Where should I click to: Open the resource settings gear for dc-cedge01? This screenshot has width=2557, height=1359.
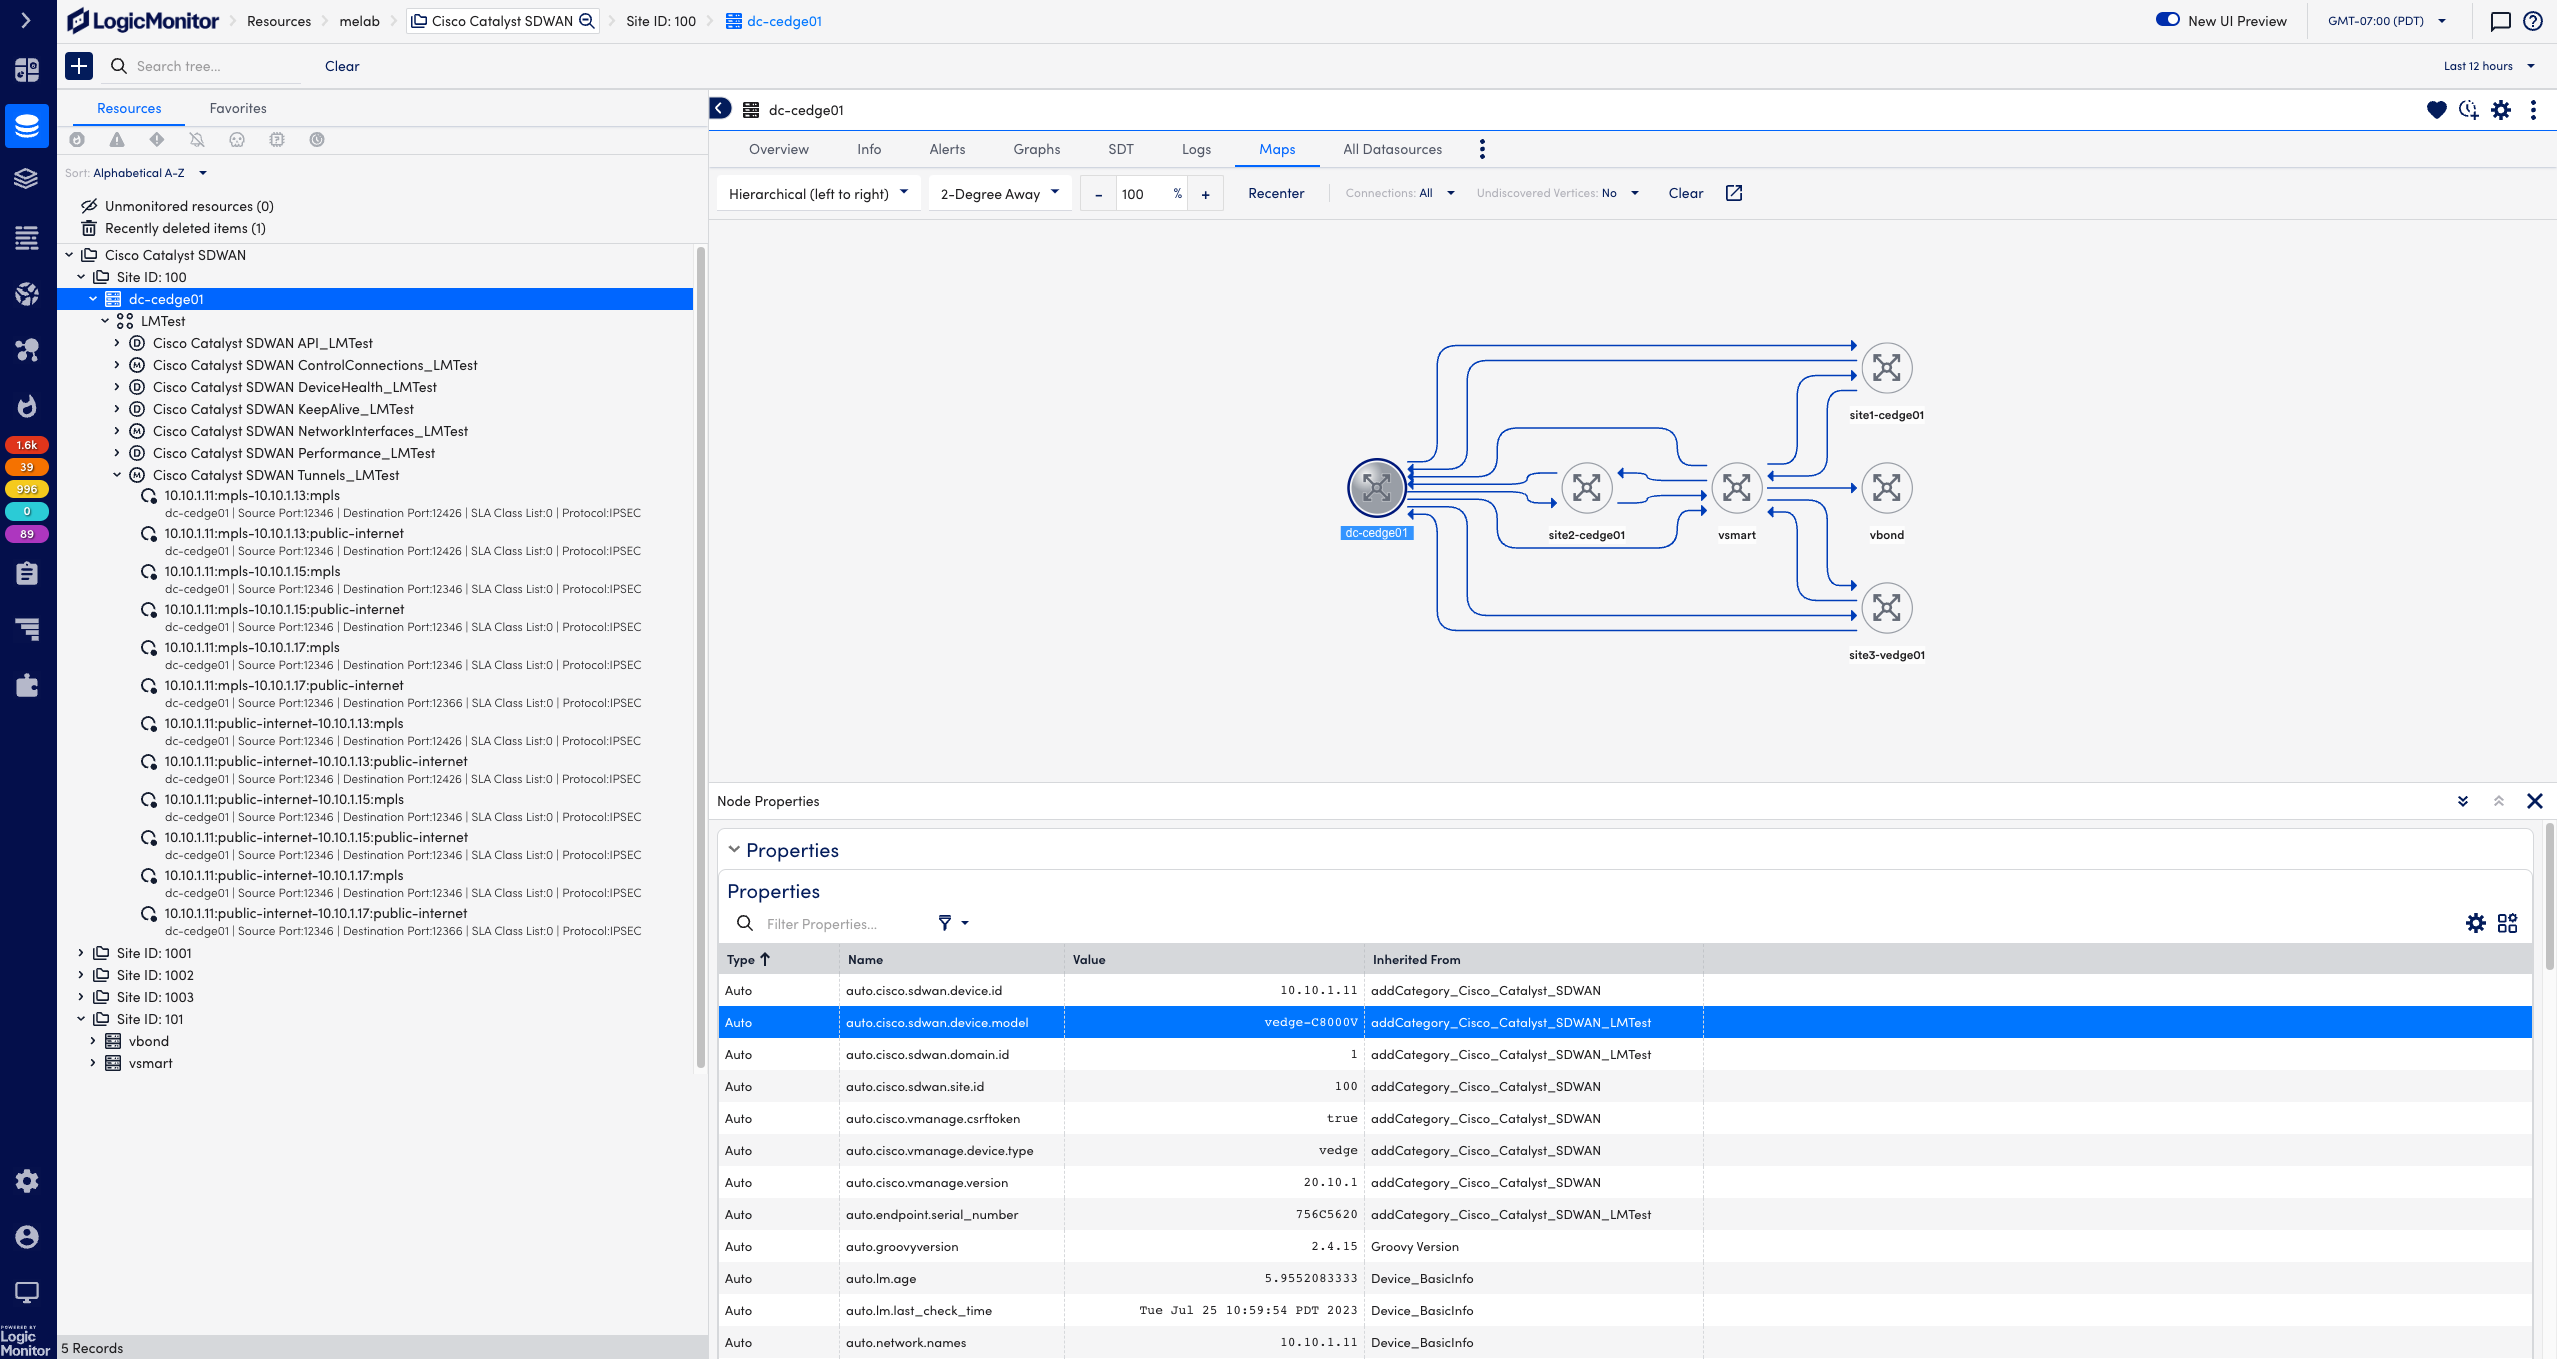[x=2501, y=110]
